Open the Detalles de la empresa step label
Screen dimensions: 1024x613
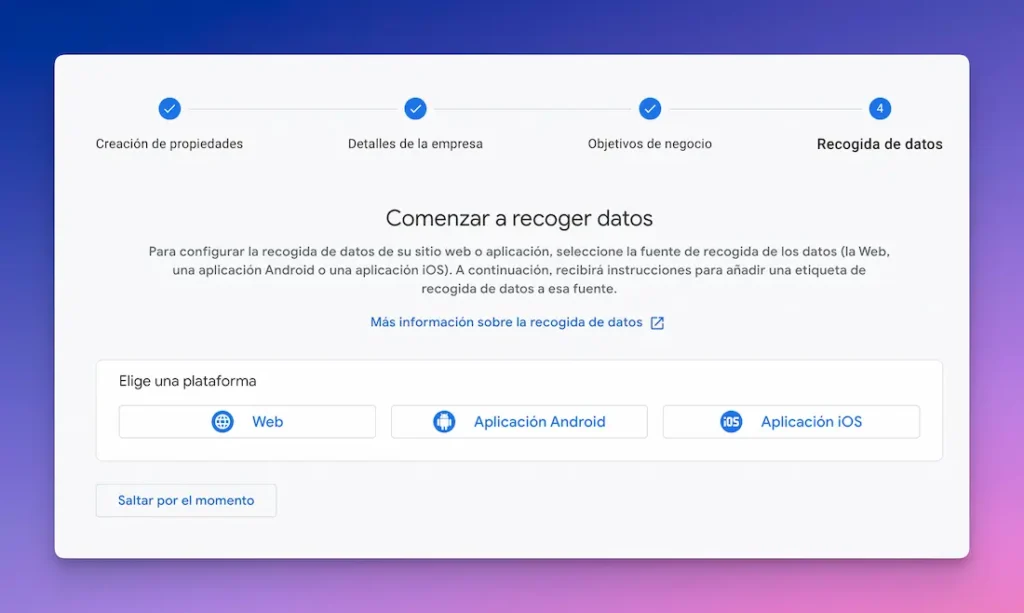click(415, 144)
